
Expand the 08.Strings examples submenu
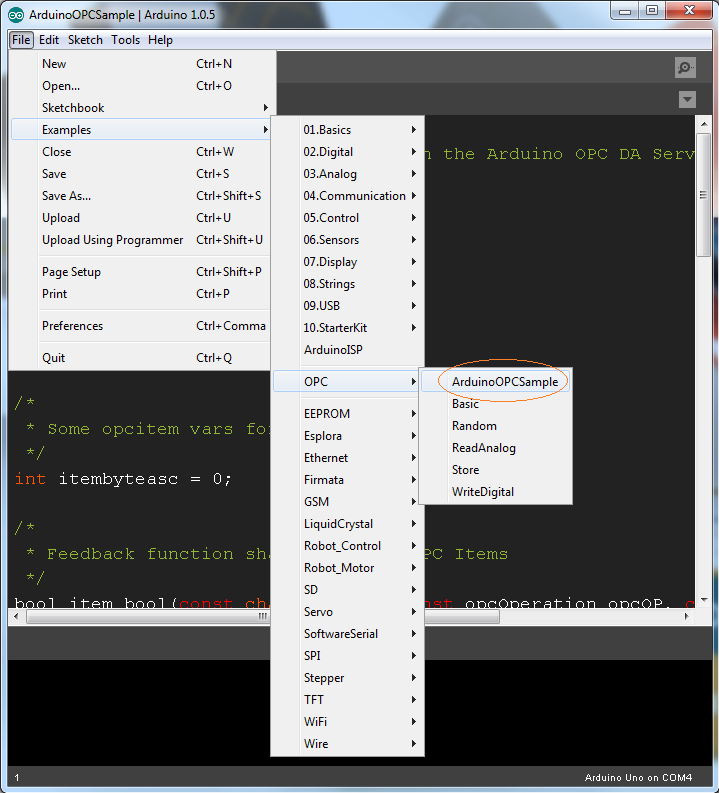click(347, 284)
